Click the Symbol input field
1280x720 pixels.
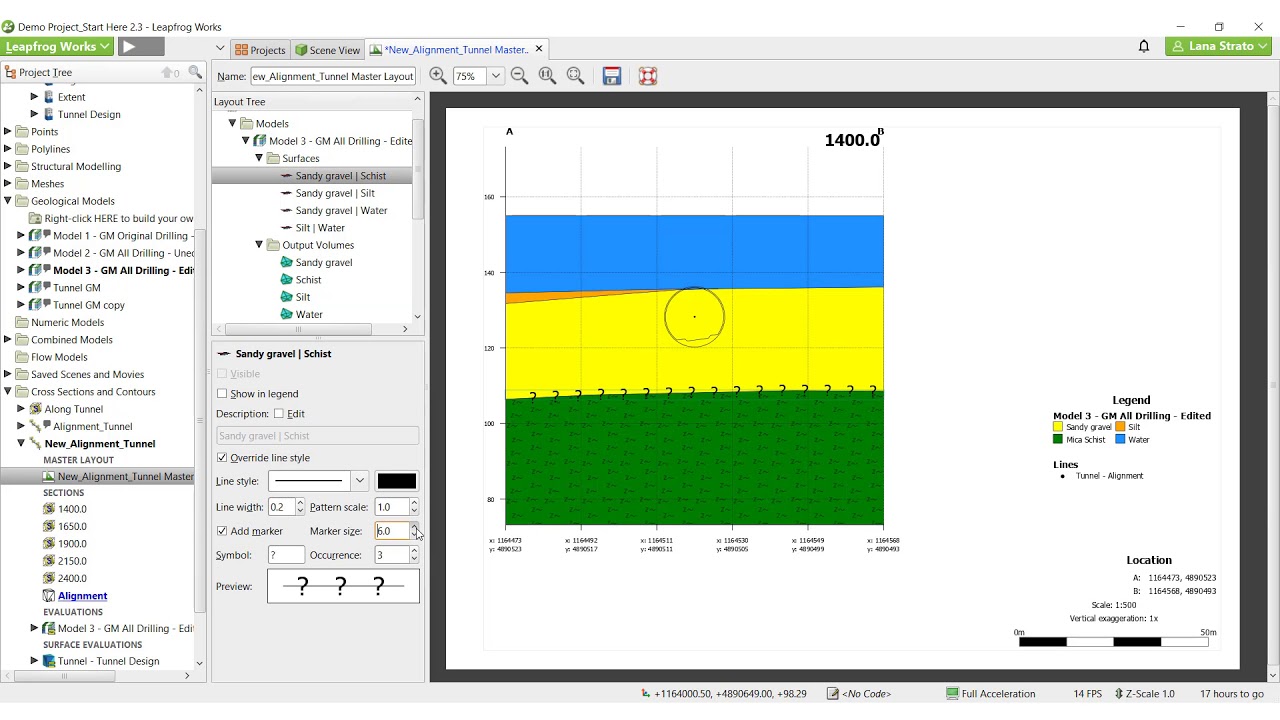(286, 555)
